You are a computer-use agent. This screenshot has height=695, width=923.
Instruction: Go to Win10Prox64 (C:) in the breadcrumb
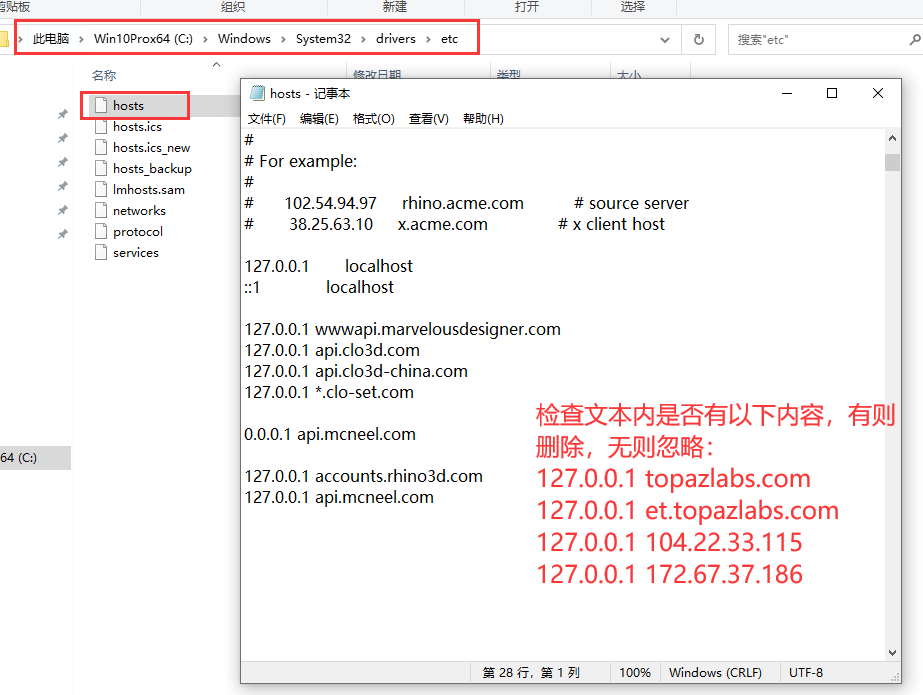[x=143, y=39]
